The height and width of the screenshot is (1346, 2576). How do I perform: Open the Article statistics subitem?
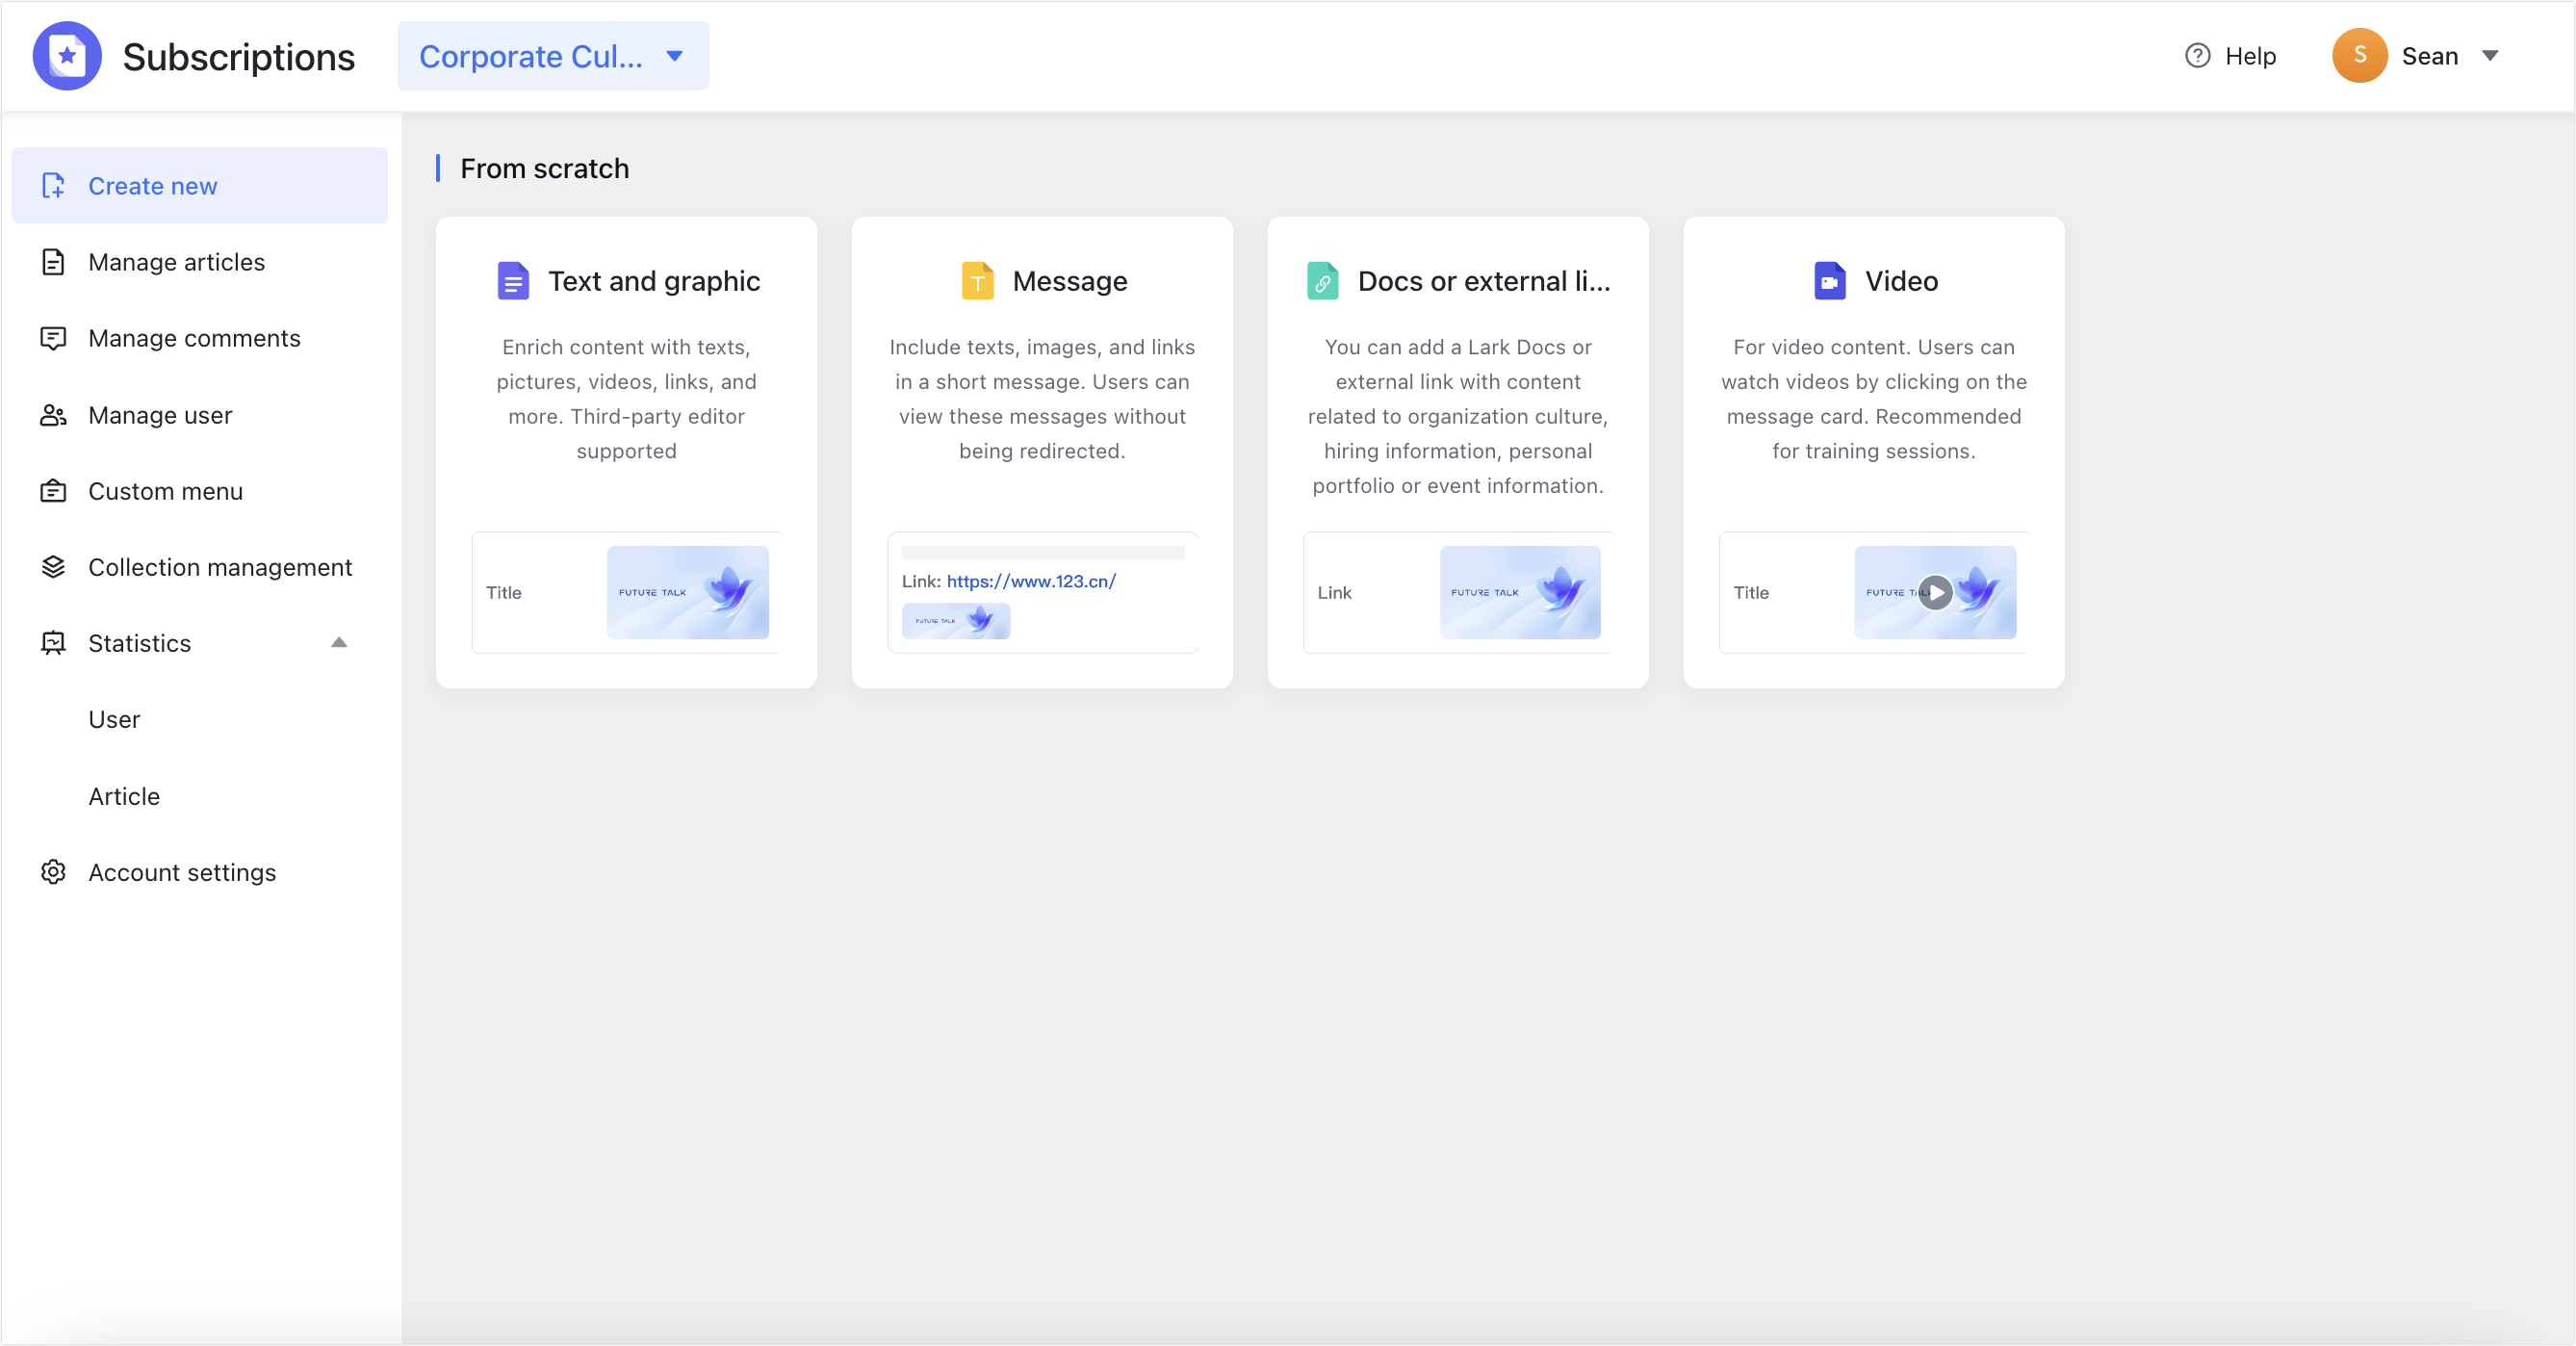pyautogui.click(x=124, y=796)
